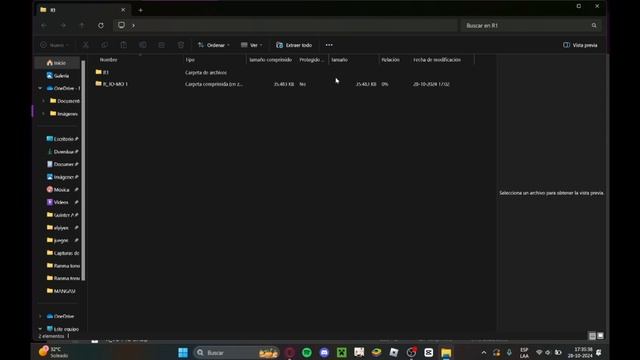Viewport: 640px width, 360px height.
Task: Expand the Imágenes tree node under OneDrive
Action: click(x=44, y=113)
